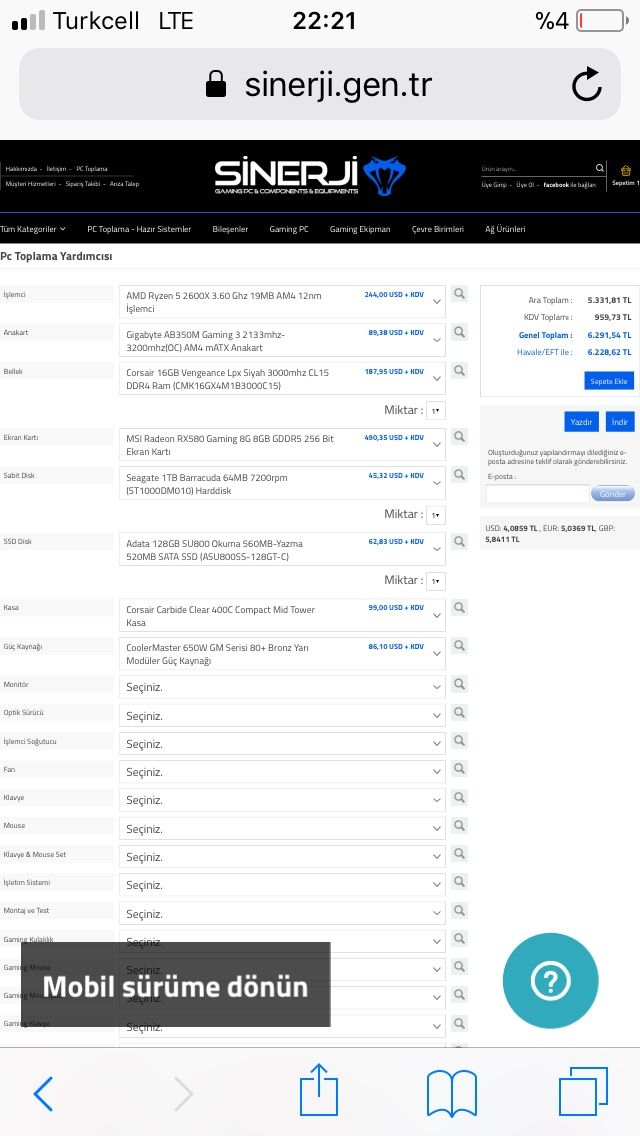
Task: Search processors with İşlemci magnifier icon
Action: [460, 294]
